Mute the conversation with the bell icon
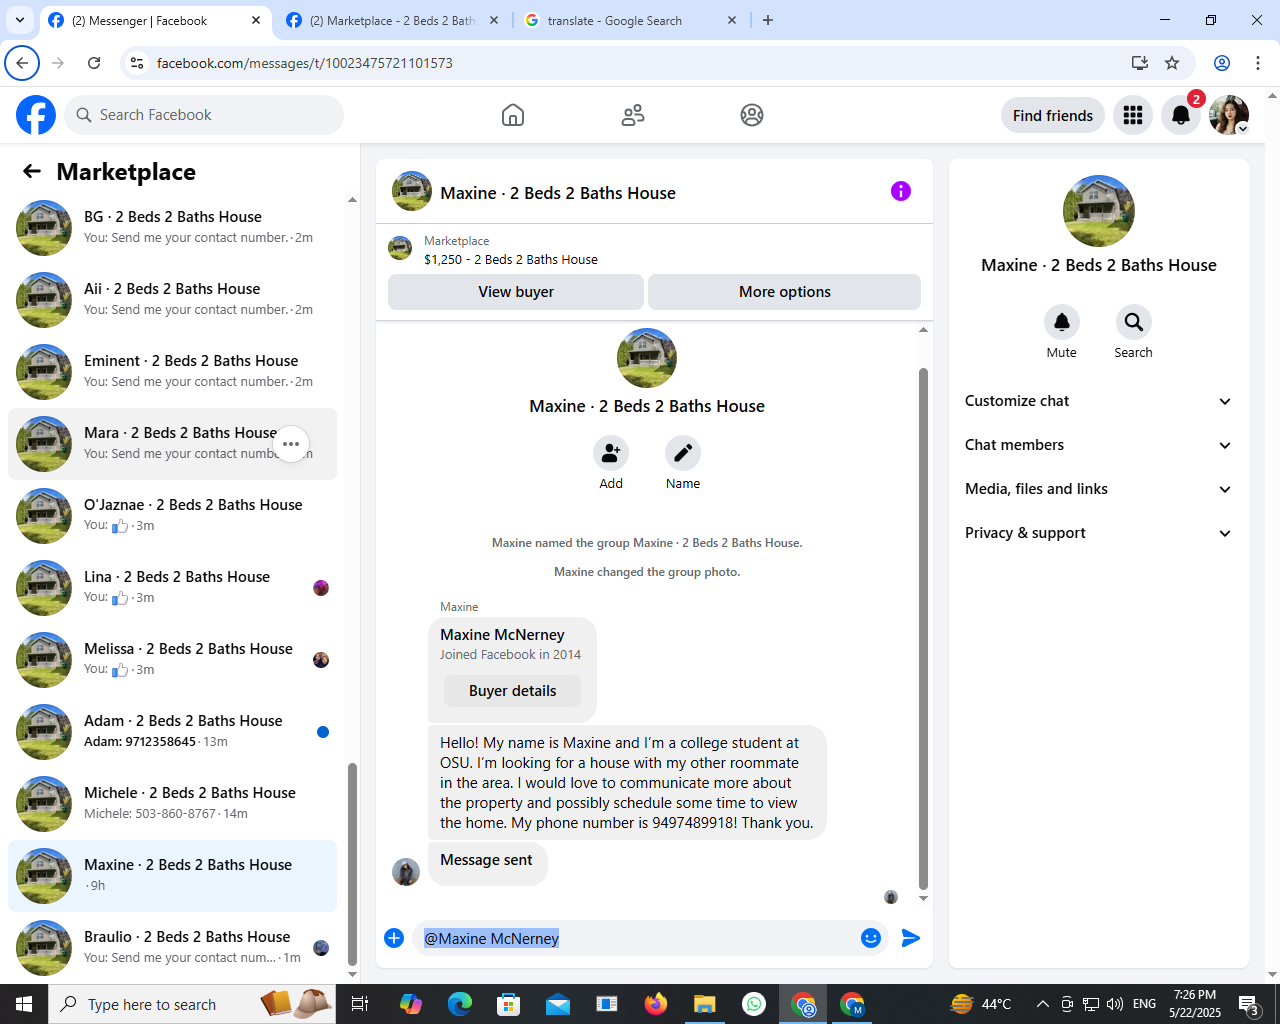This screenshot has height=1024, width=1280. [1062, 322]
